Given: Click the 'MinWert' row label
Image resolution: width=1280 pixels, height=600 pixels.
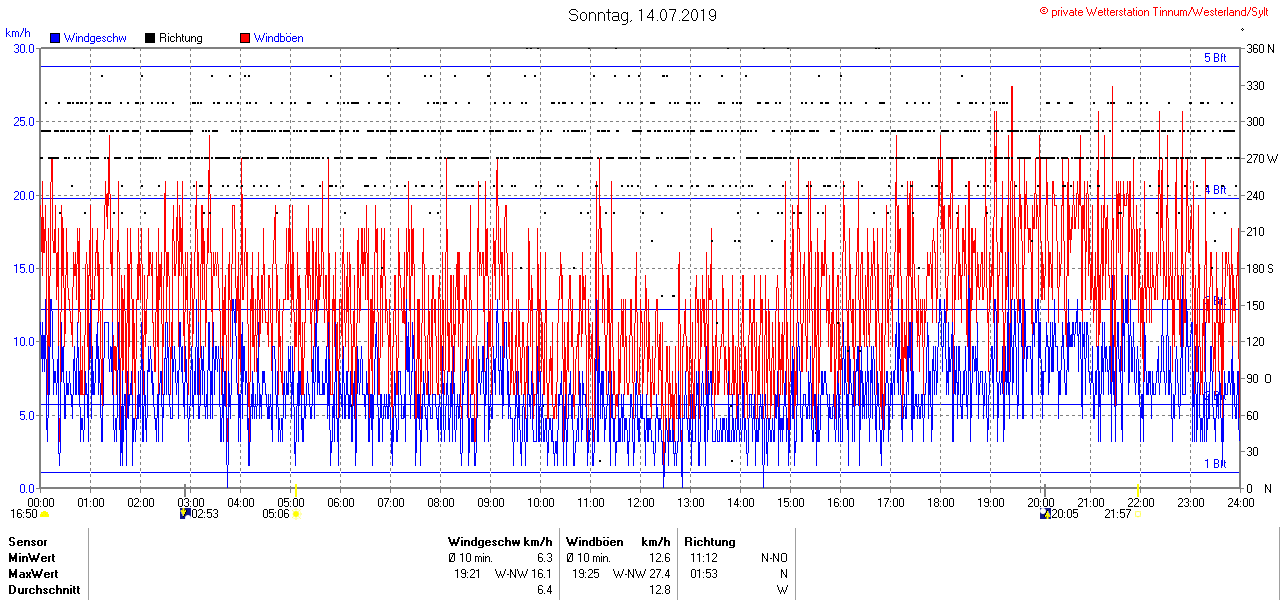Looking at the screenshot, I should tap(32, 558).
